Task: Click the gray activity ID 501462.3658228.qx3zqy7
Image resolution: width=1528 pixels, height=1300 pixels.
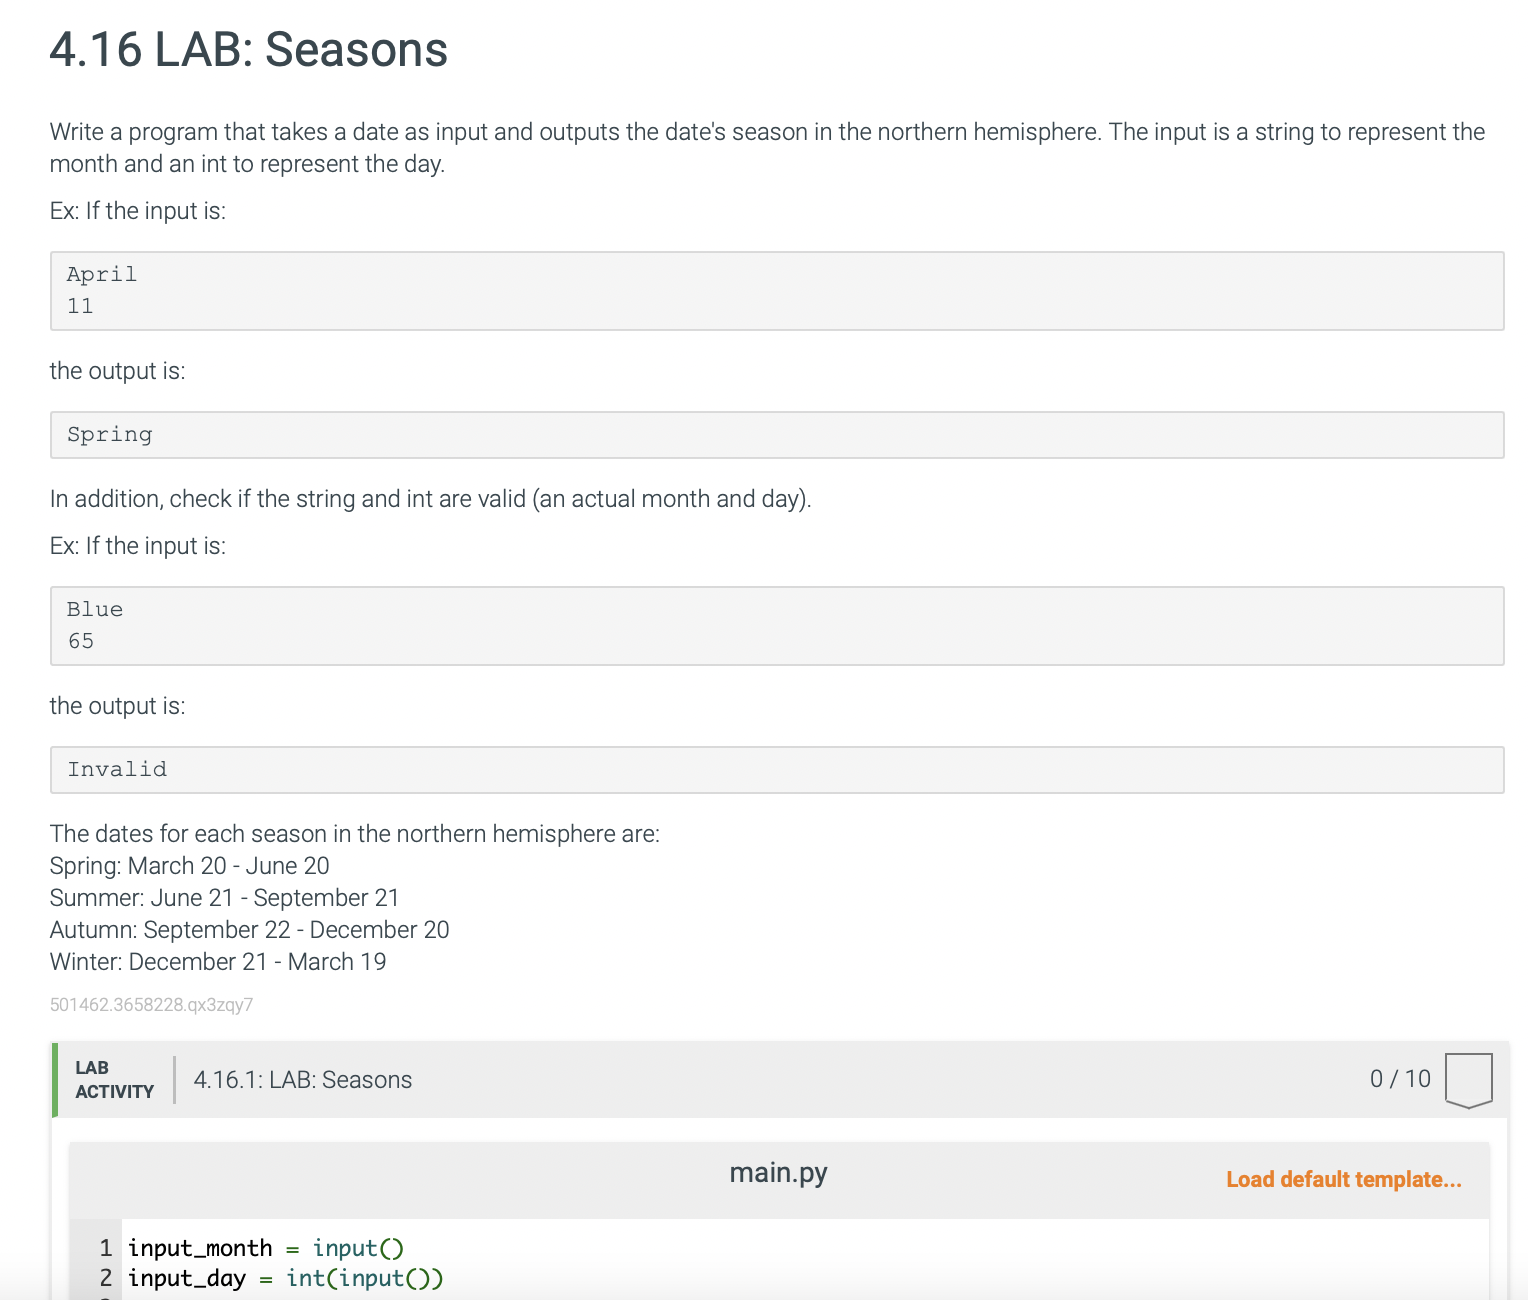Action: (151, 1005)
